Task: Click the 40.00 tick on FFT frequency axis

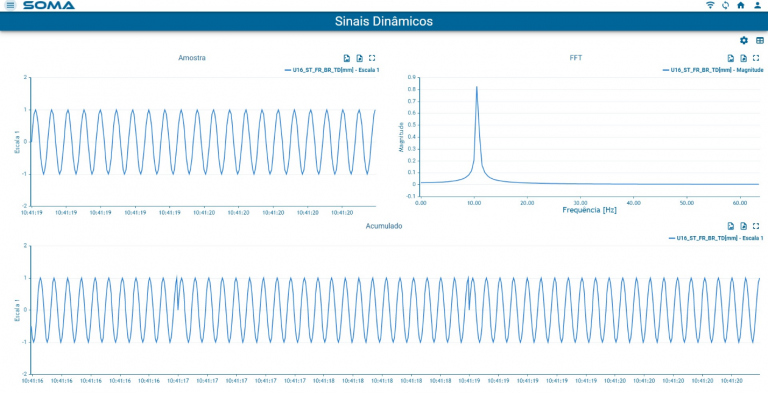Action: click(x=634, y=202)
